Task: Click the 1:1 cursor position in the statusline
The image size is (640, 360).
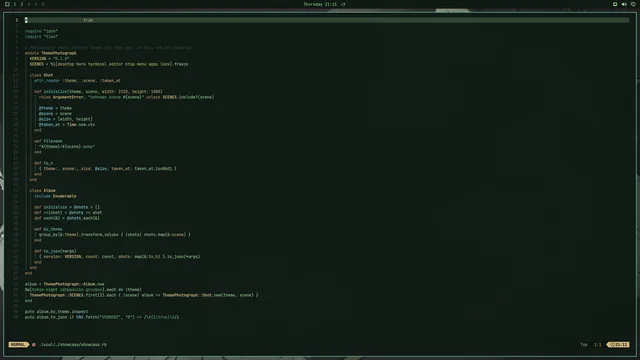Action: tap(598, 344)
